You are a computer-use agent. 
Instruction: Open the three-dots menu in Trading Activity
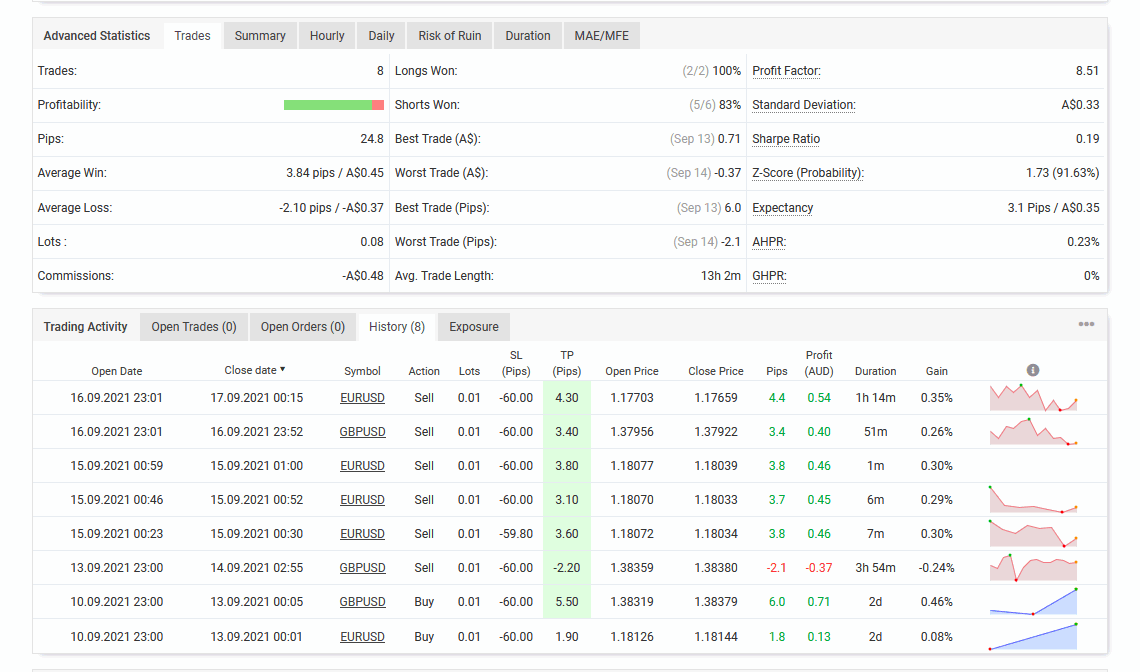(x=1086, y=324)
